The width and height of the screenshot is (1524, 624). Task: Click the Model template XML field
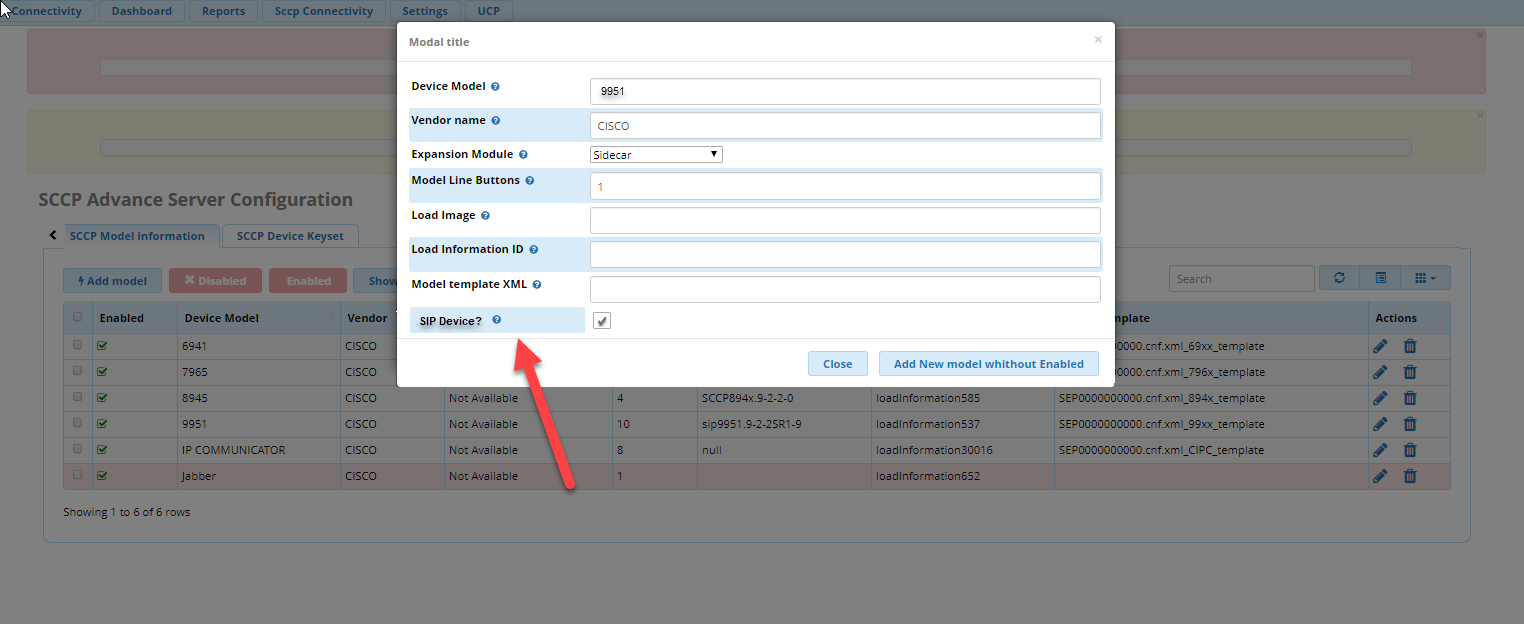(845, 290)
